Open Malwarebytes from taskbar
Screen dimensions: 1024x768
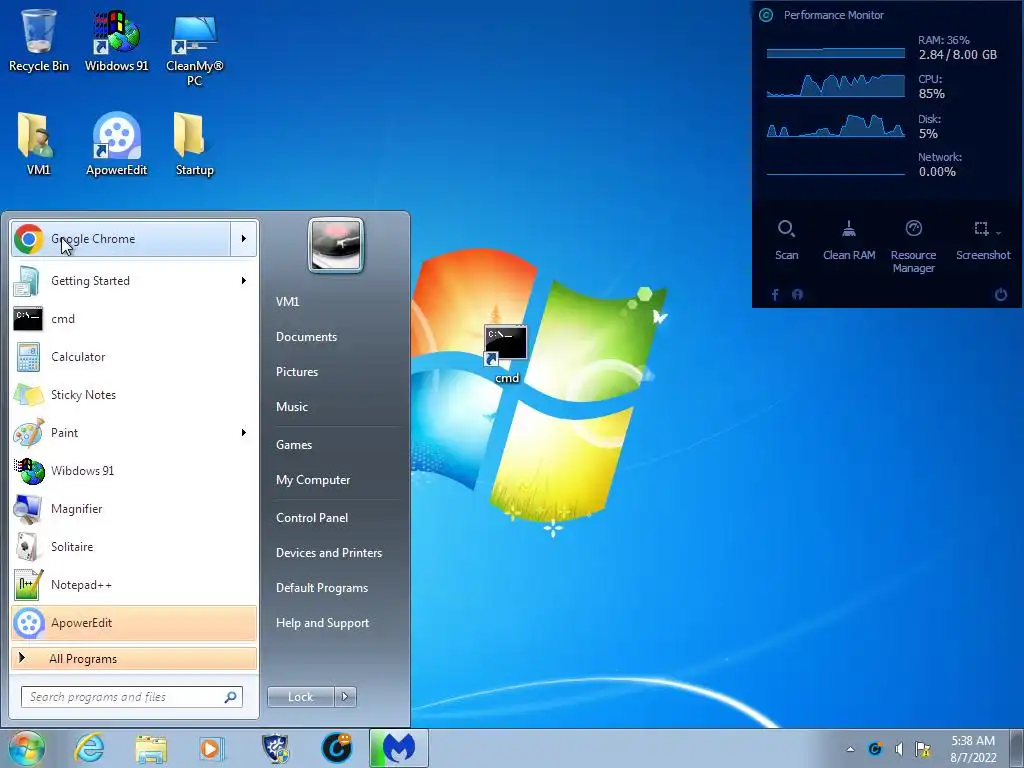point(399,748)
